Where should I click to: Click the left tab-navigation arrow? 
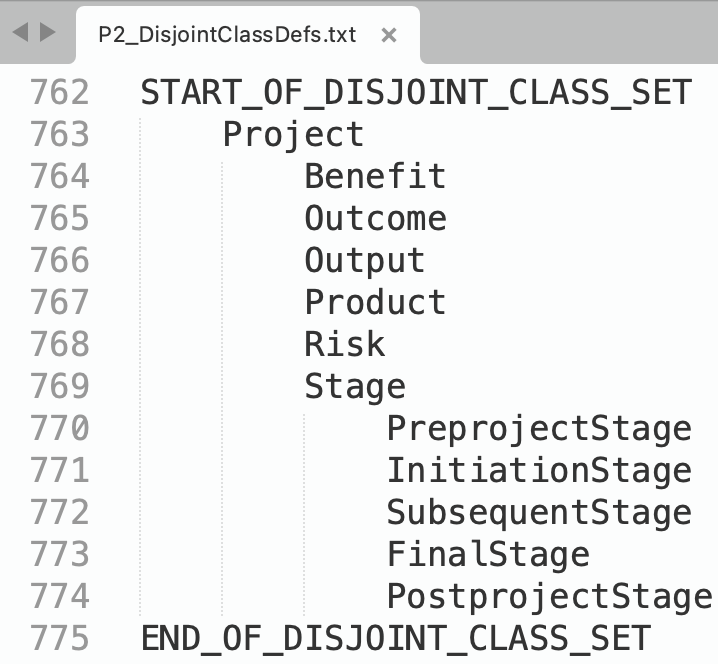[20, 32]
